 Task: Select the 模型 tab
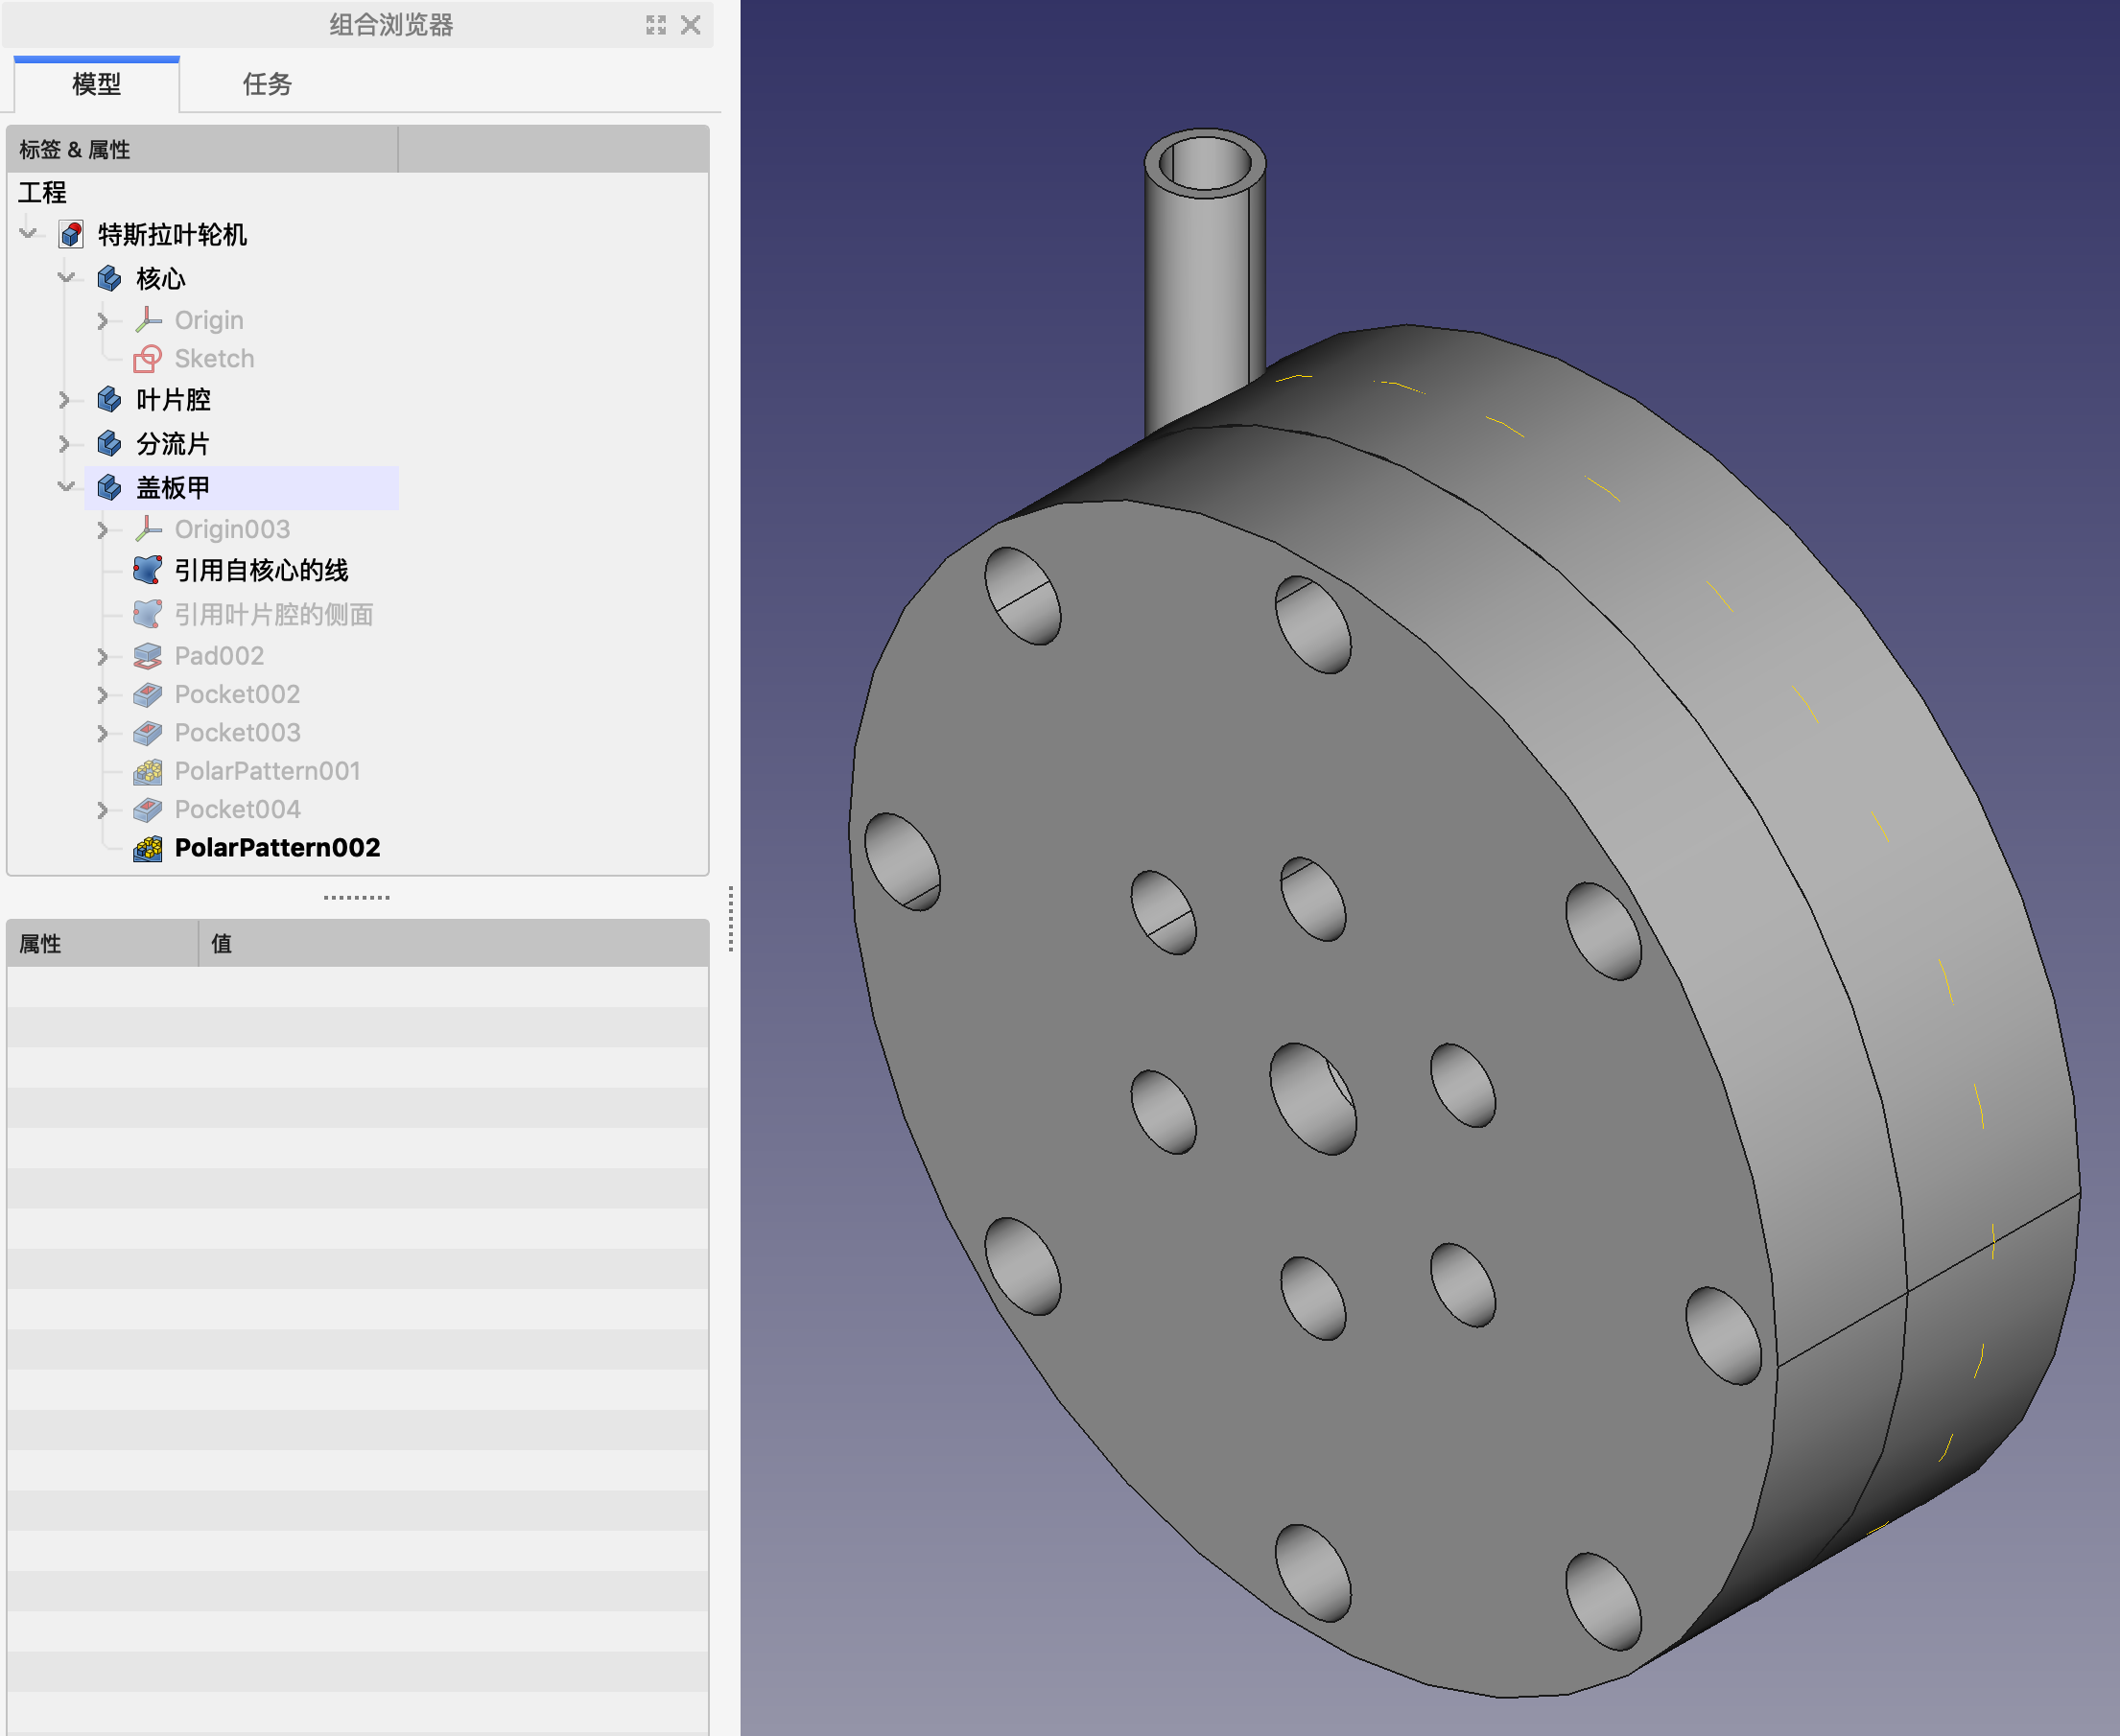coord(97,84)
